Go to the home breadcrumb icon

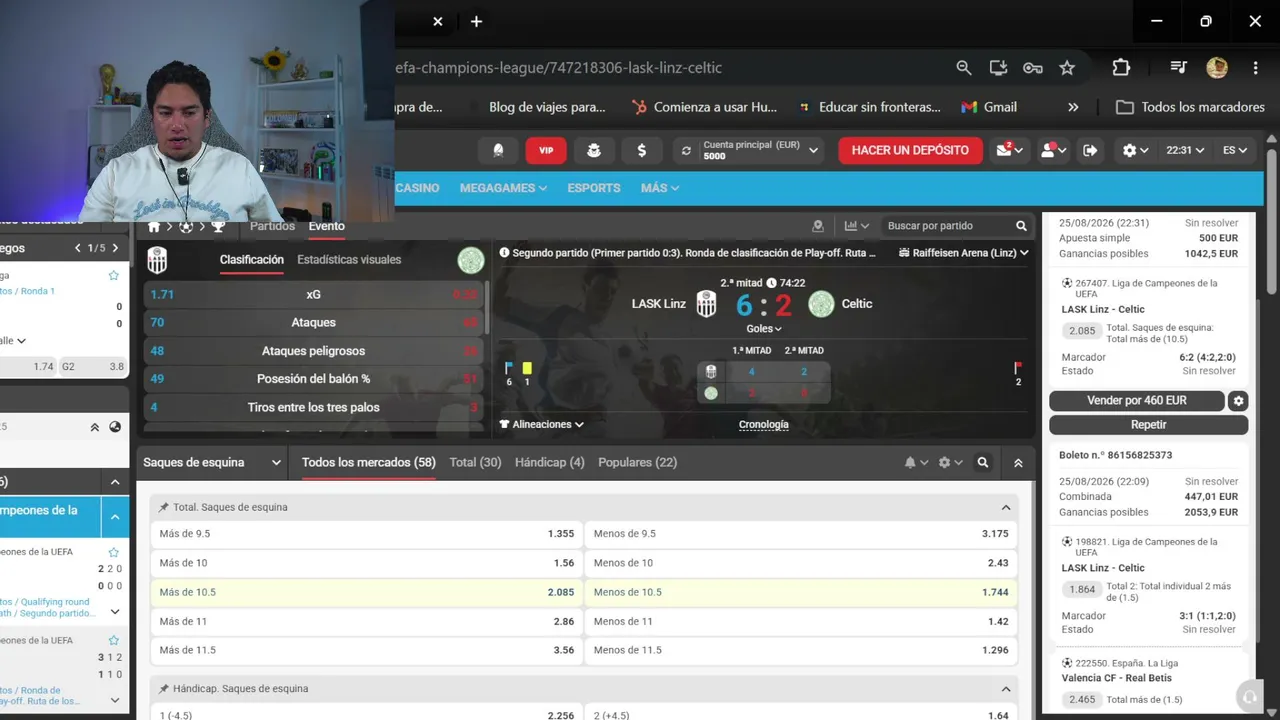(x=154, y=226)
